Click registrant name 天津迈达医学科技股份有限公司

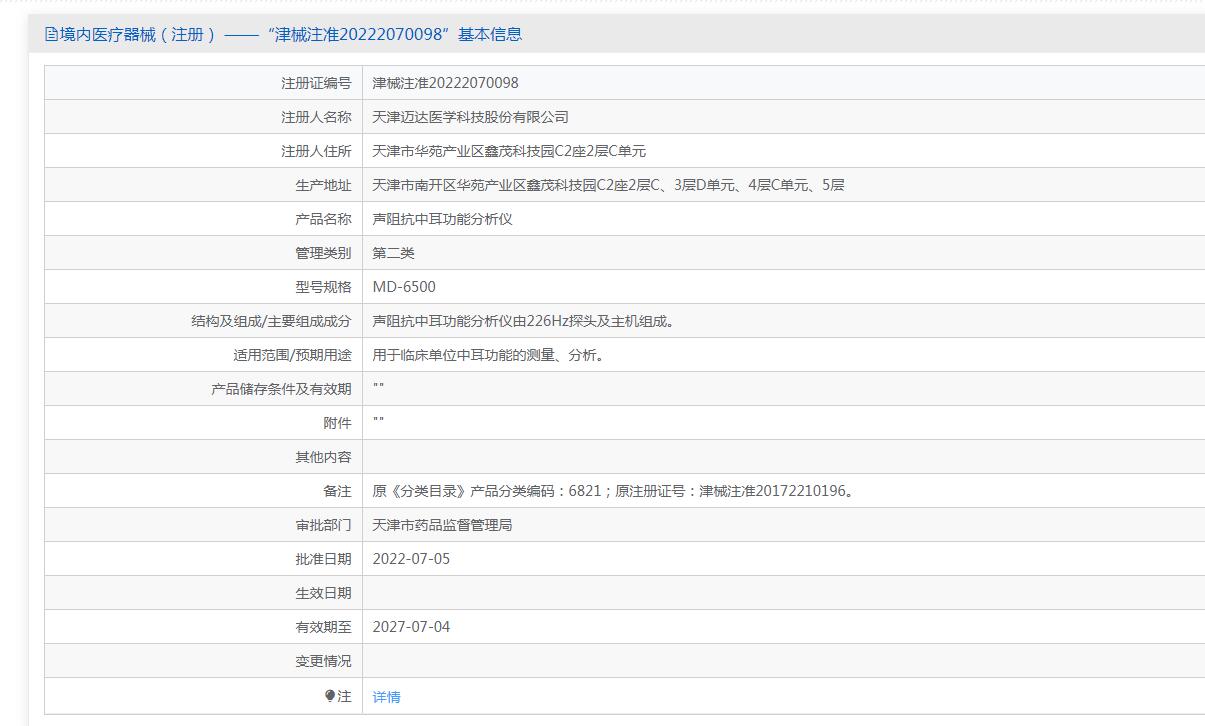470,117
